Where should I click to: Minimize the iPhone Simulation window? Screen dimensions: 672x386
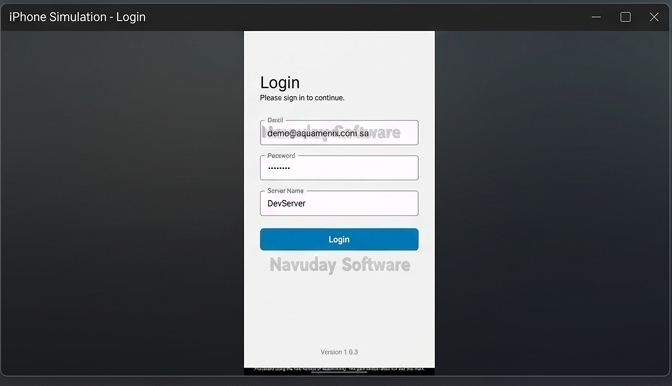pos(596,17)
